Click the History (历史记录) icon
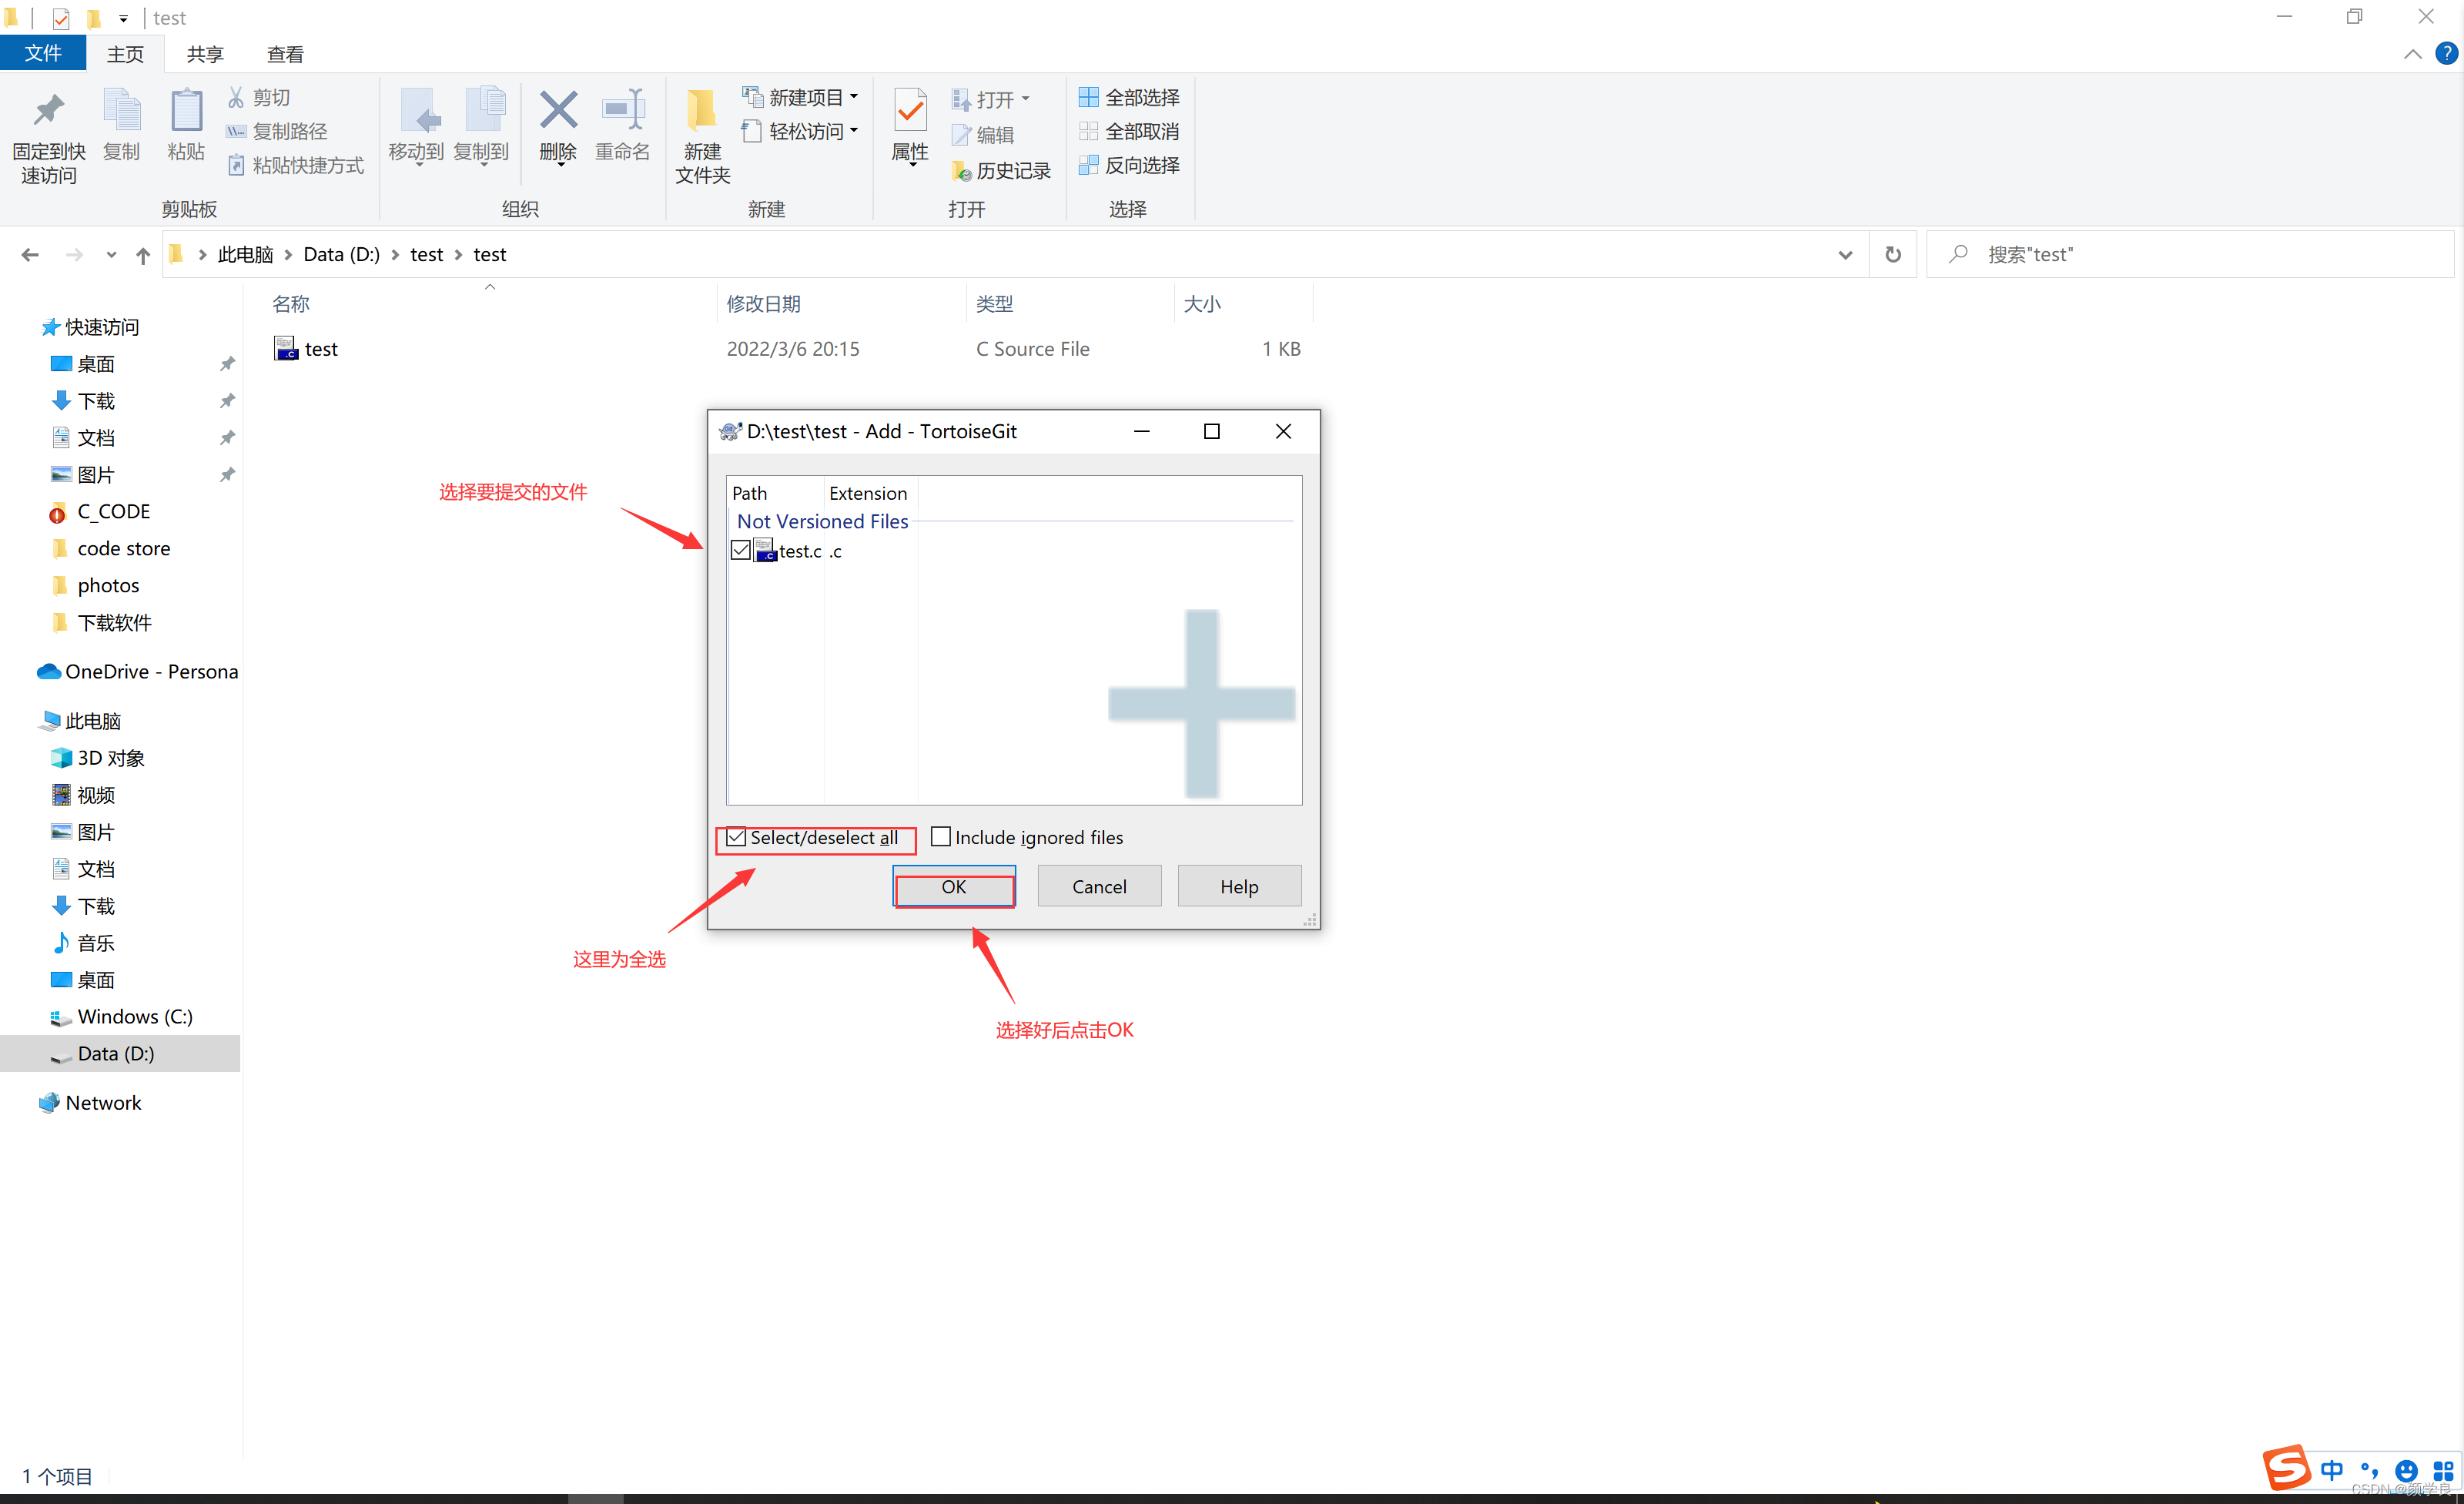2464x1504 pixels. point(961,171)
